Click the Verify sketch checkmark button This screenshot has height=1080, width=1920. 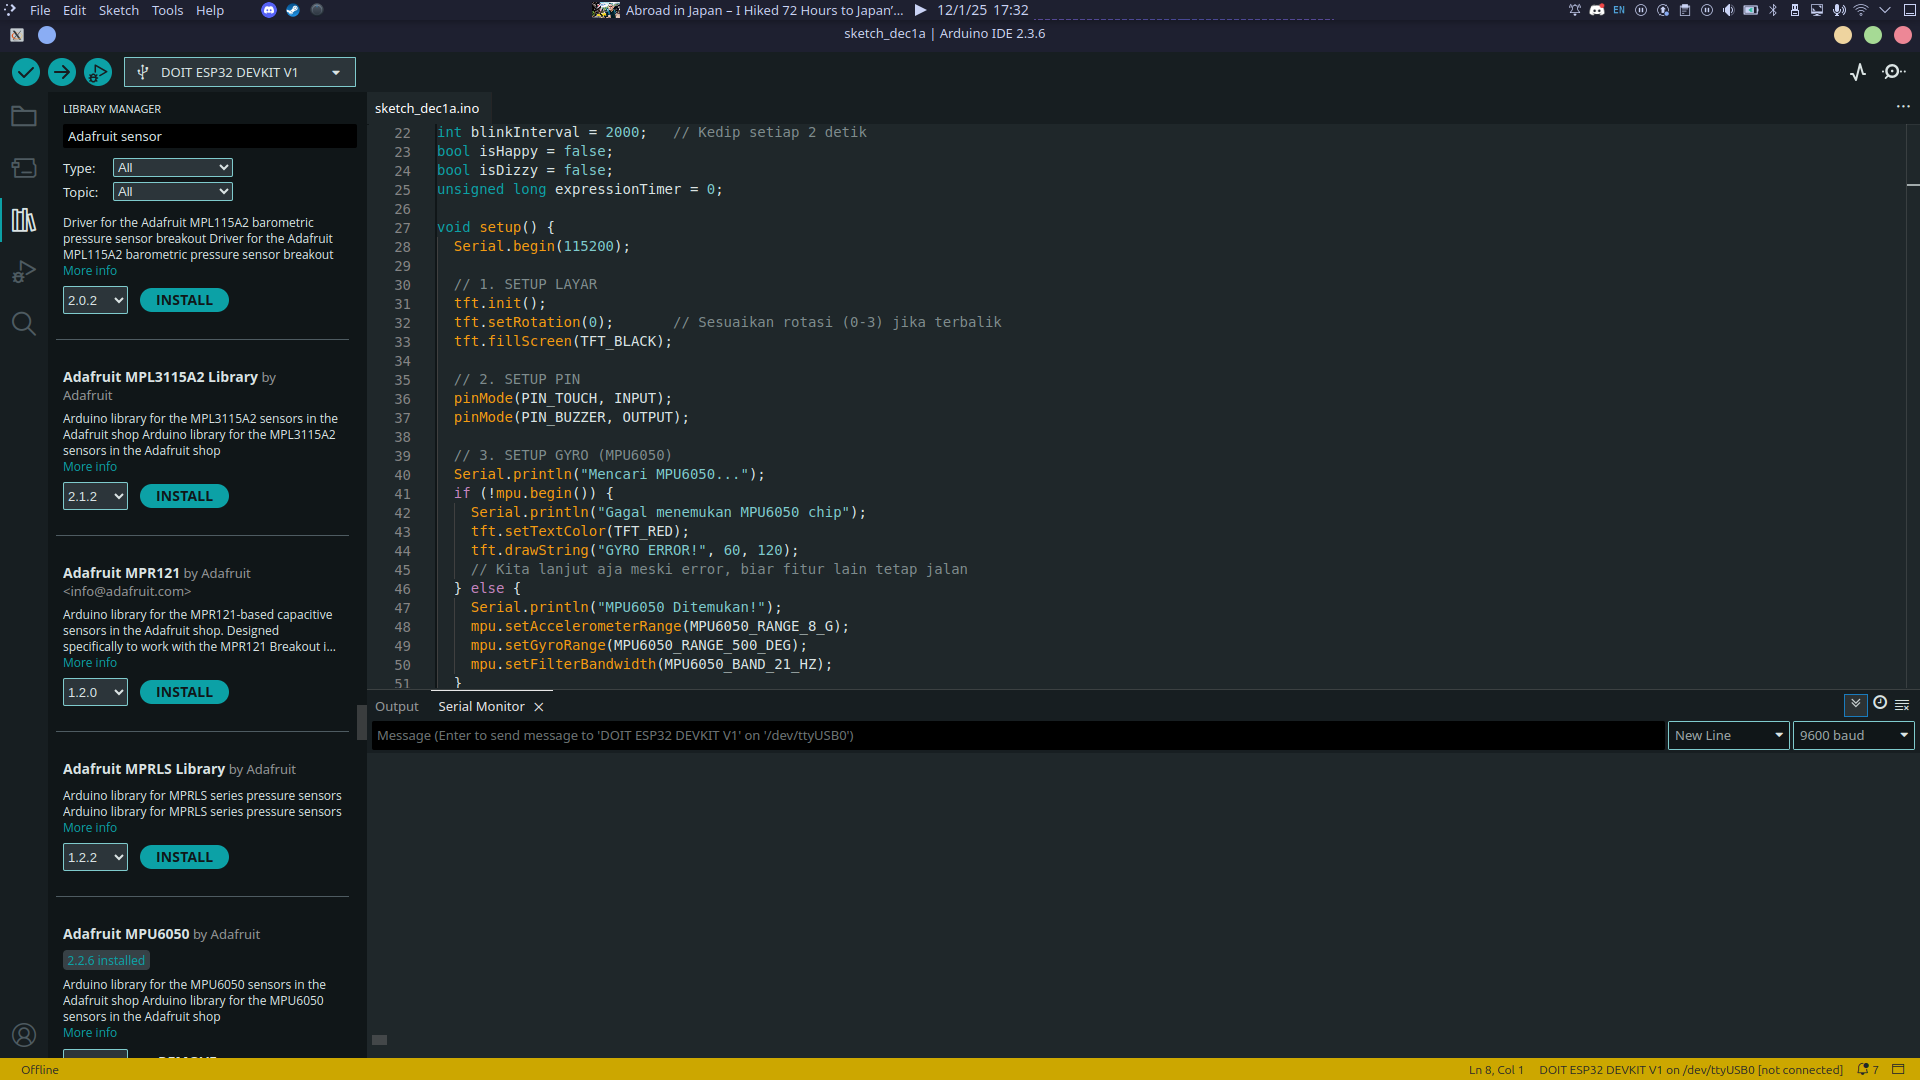(26, 72)
